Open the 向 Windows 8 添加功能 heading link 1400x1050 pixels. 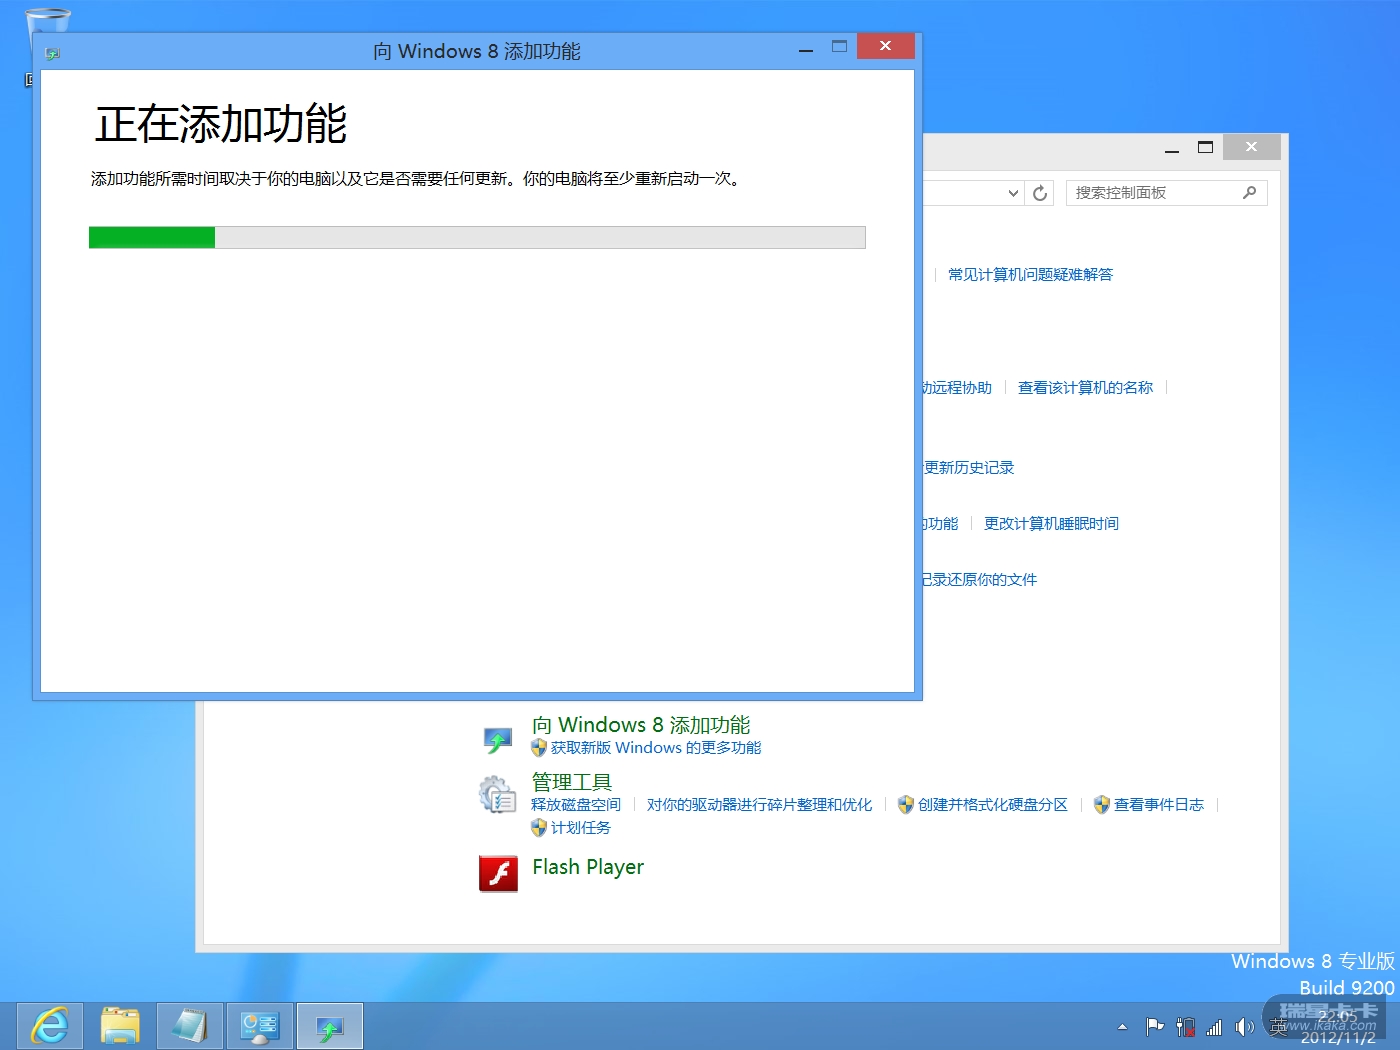(641, 725)
